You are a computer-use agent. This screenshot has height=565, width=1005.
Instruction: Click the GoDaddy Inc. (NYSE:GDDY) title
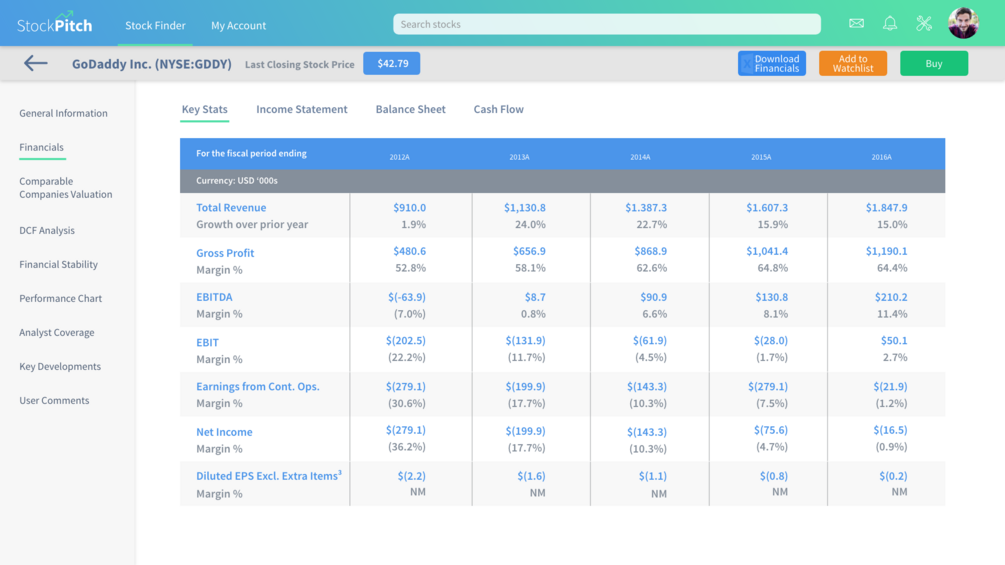(152, 64)
